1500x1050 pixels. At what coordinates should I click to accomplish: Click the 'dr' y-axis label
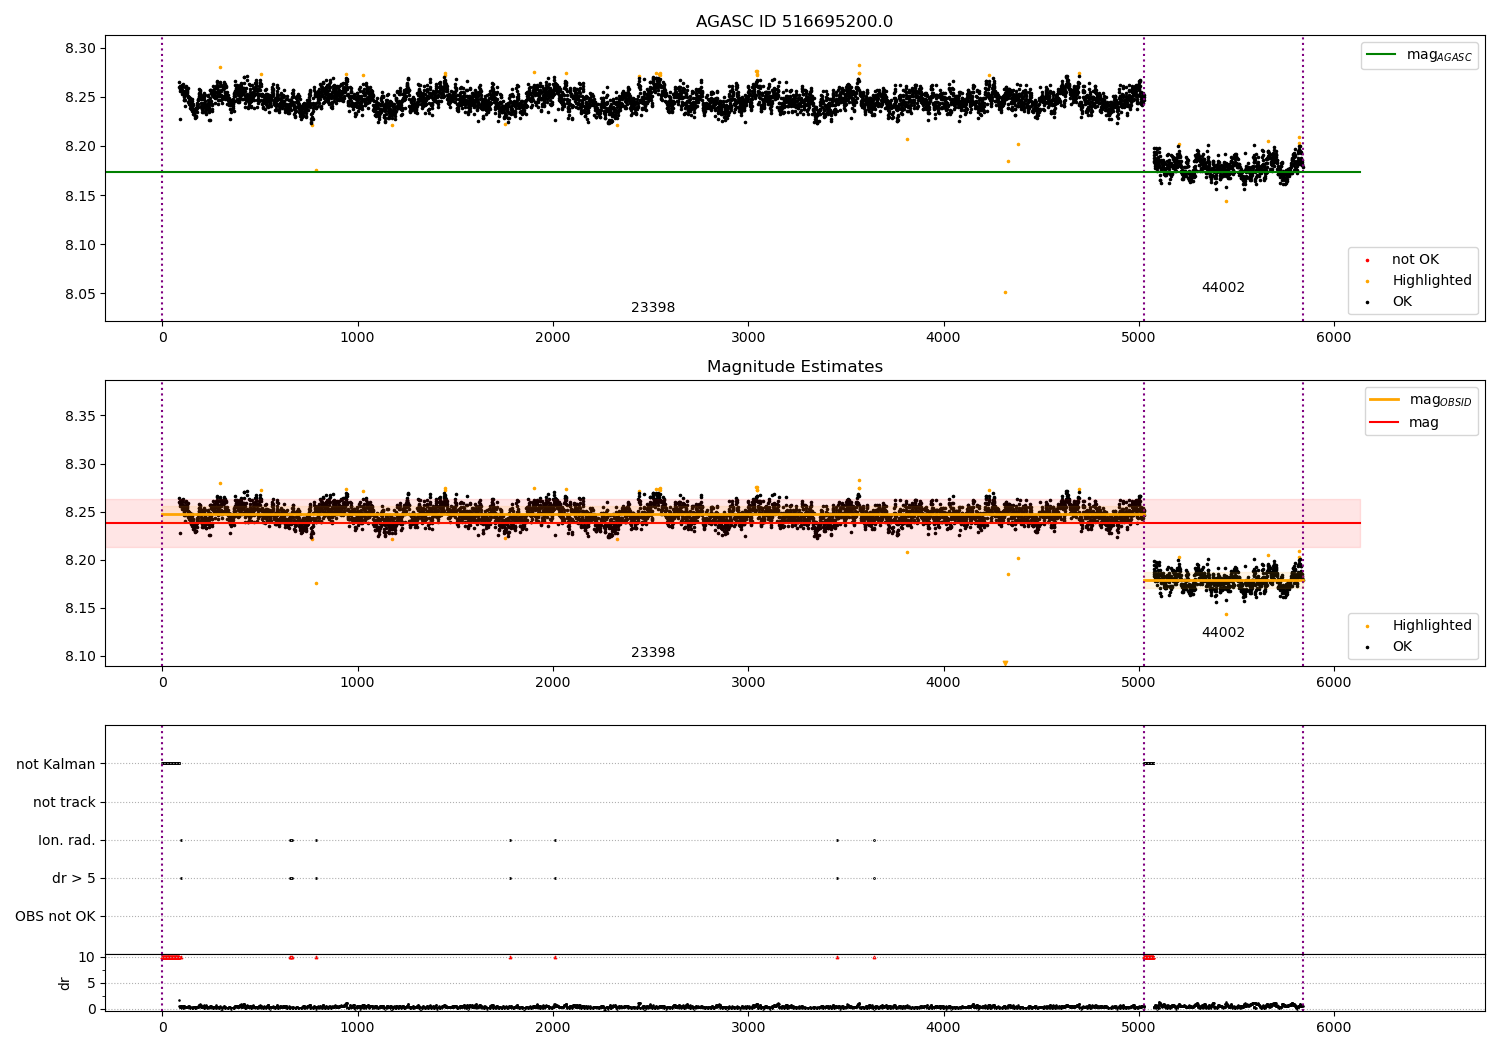65,983
